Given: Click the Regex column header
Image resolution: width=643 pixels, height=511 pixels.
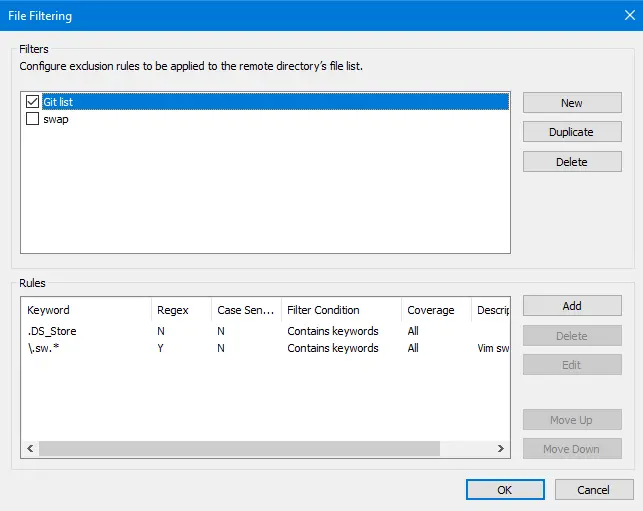Looking at the screenshot, I should [180, 310].
